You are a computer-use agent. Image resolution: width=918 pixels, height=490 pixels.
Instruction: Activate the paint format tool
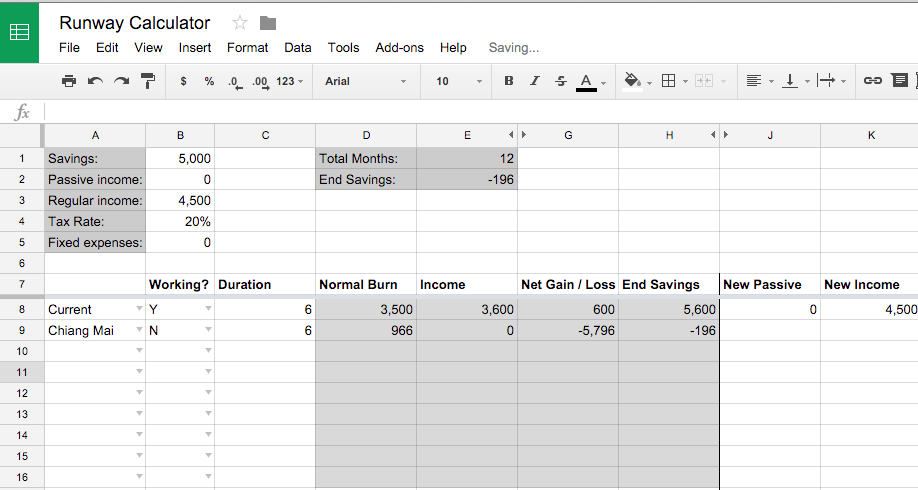tap(148, 81)
